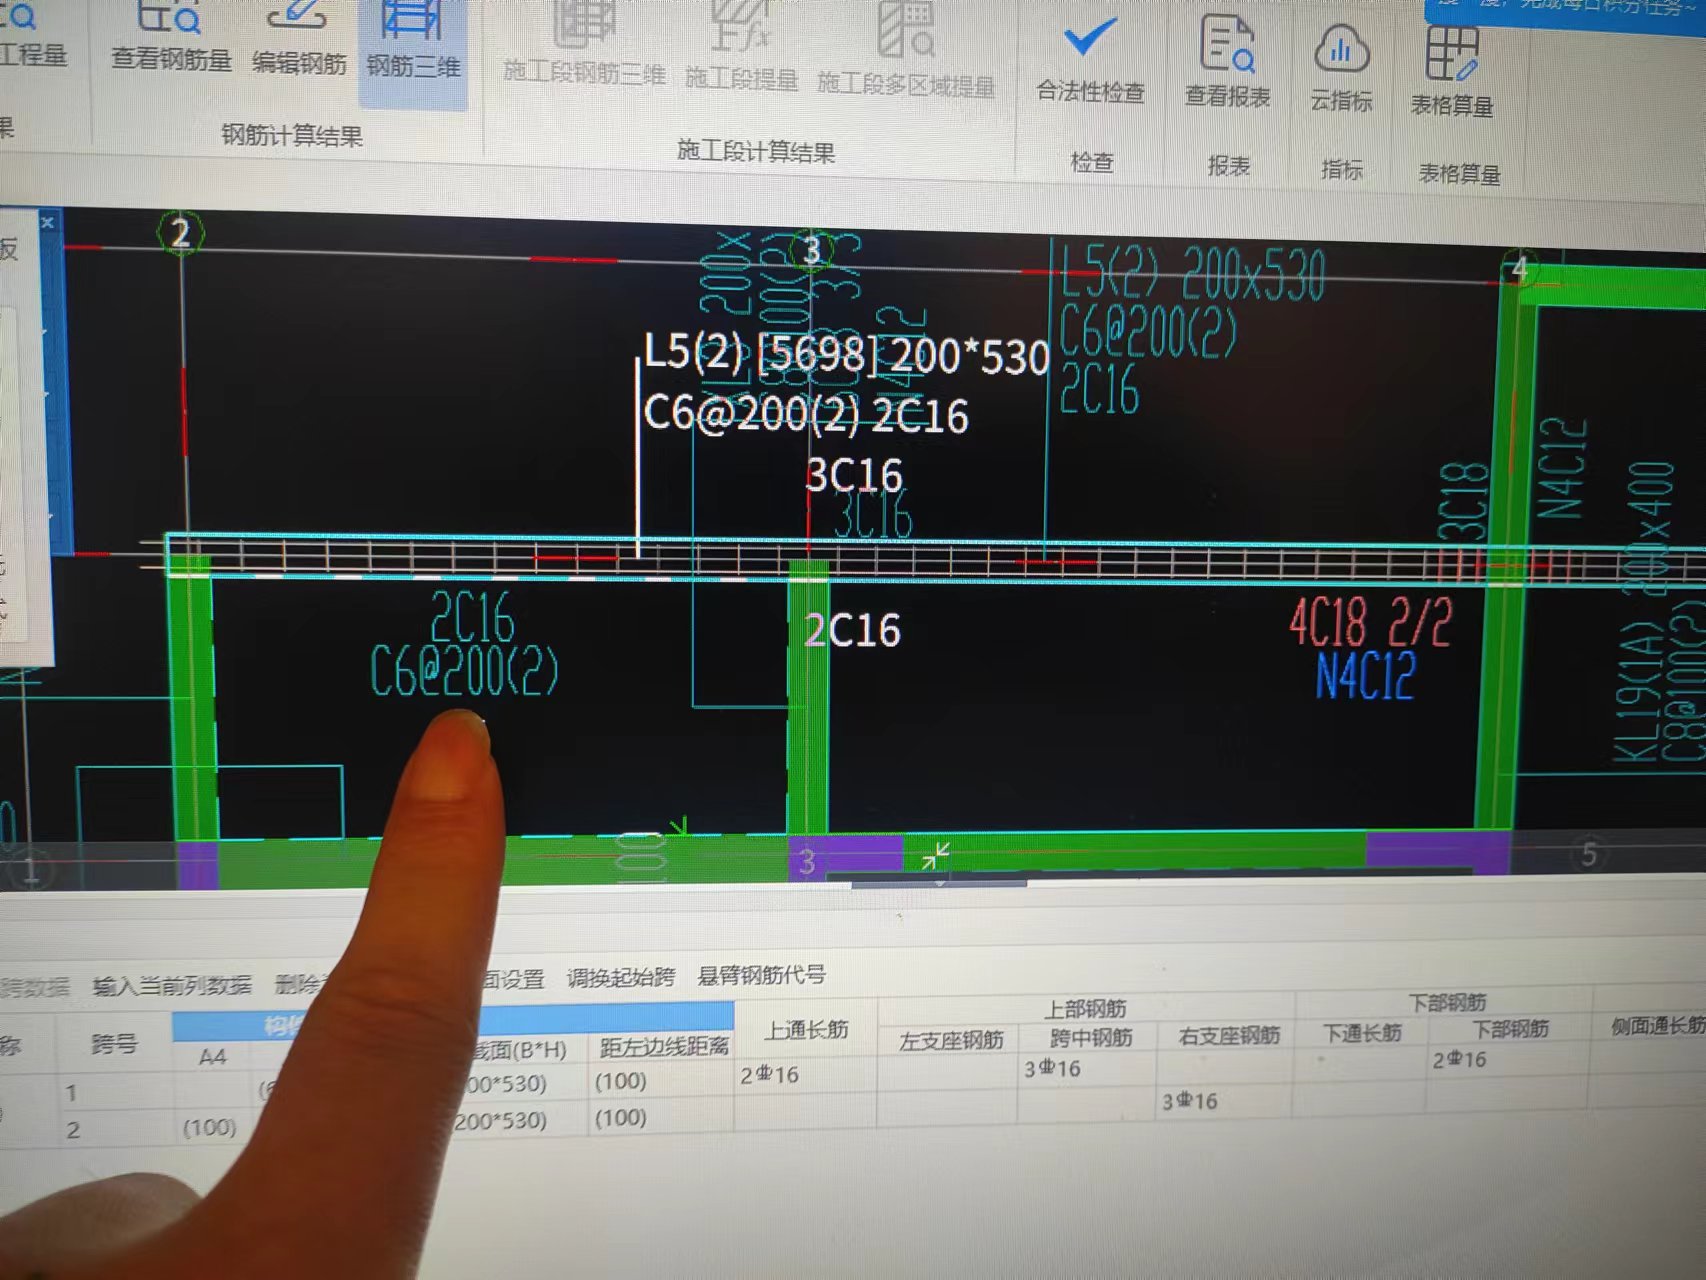
Task: Click the A4 column header
Action: tap(213, 1057)
